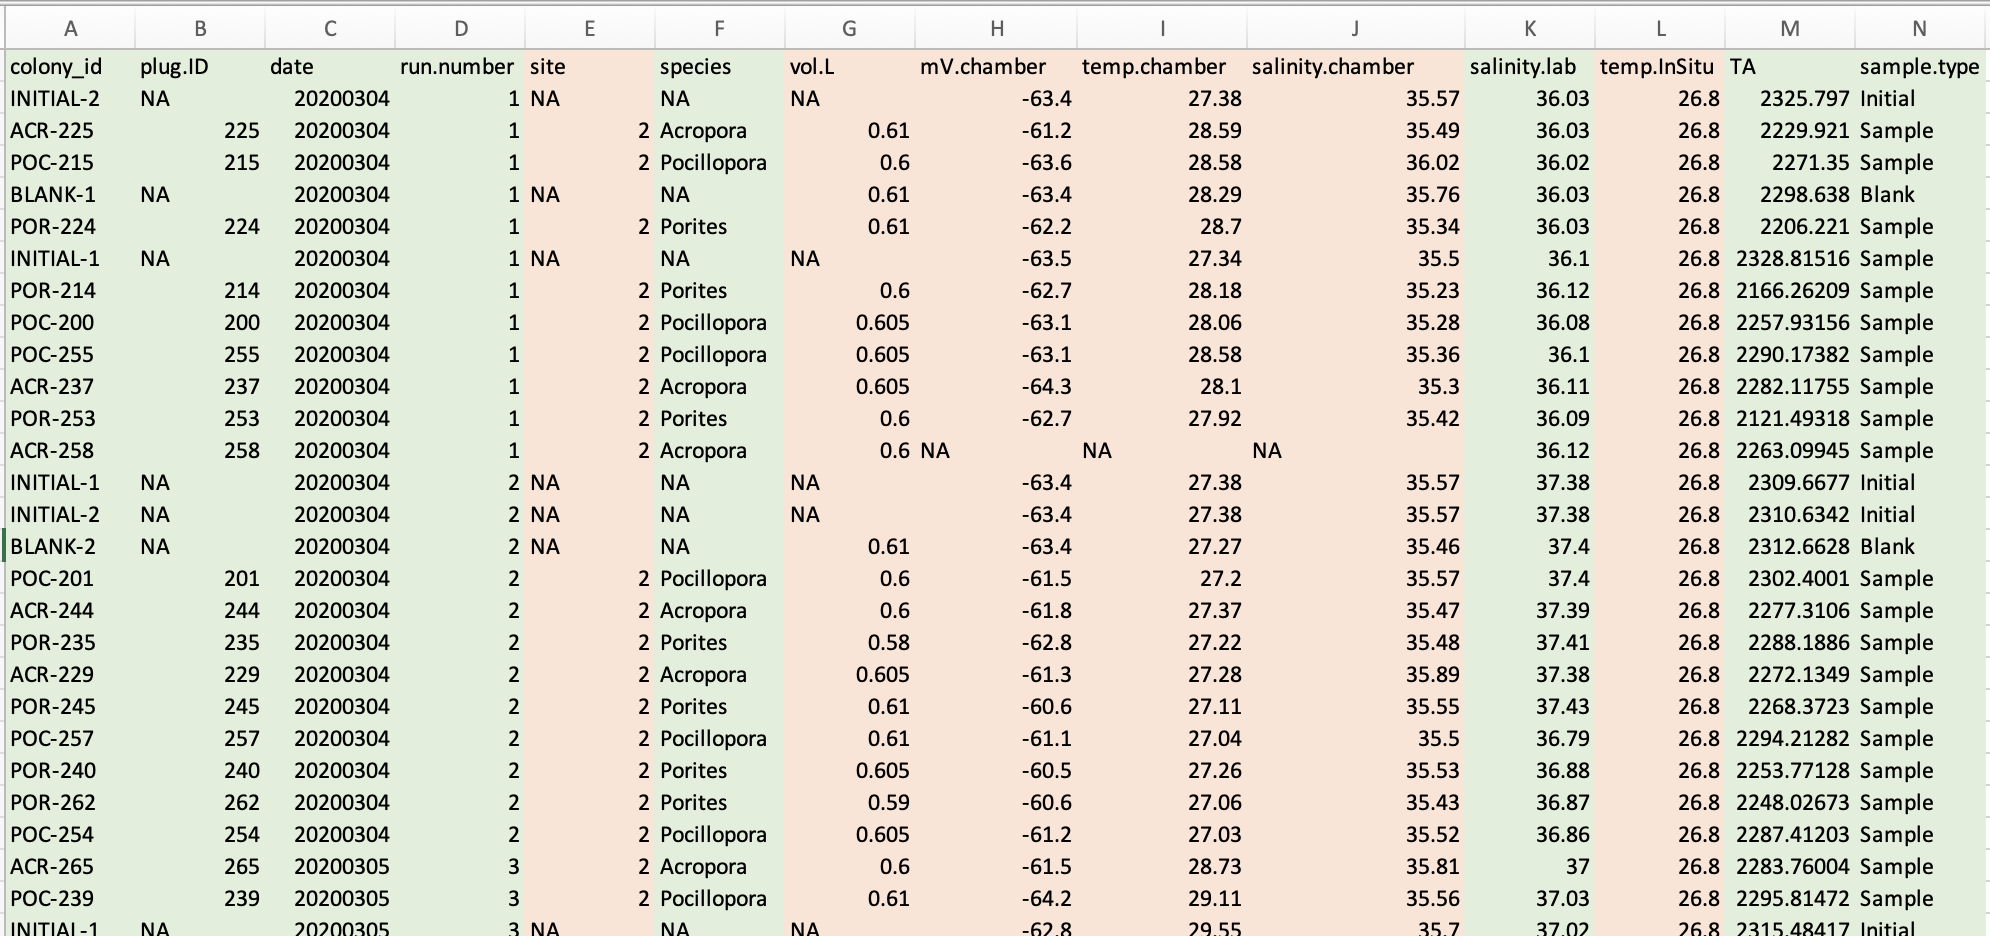Click vol.L value 0.58

[x=850, y=643]
